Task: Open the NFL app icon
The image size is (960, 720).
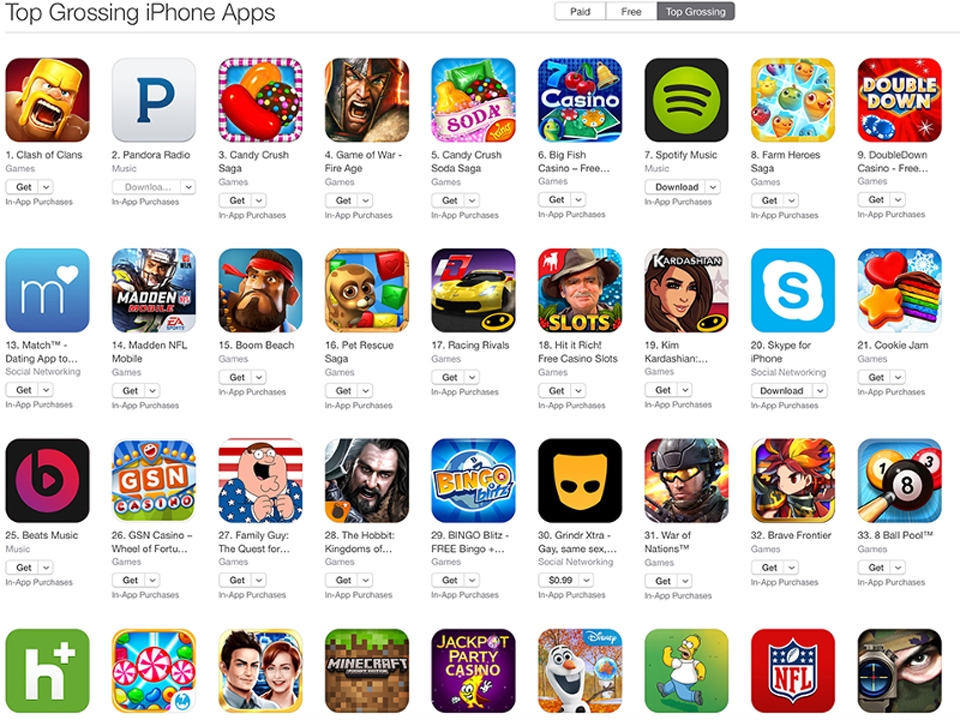Action: click(793, 670)
